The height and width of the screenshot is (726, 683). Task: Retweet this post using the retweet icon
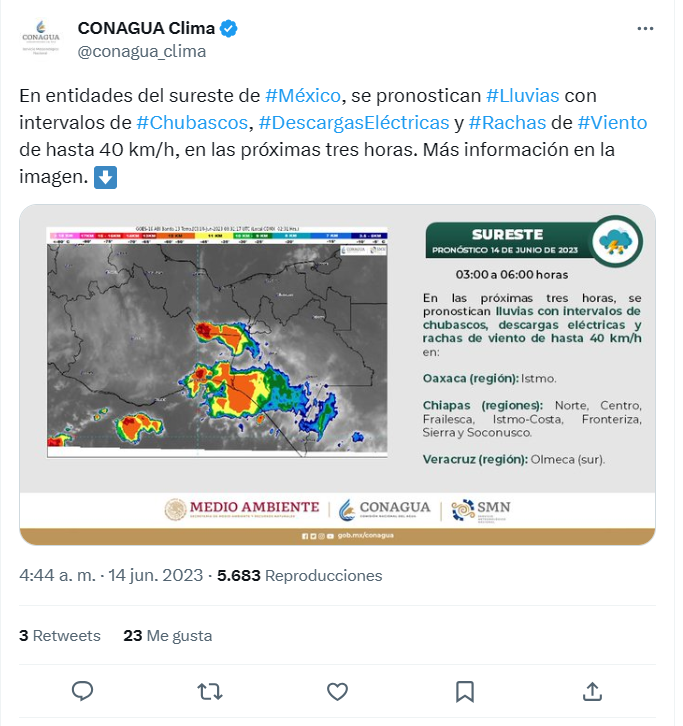[210, 691]
